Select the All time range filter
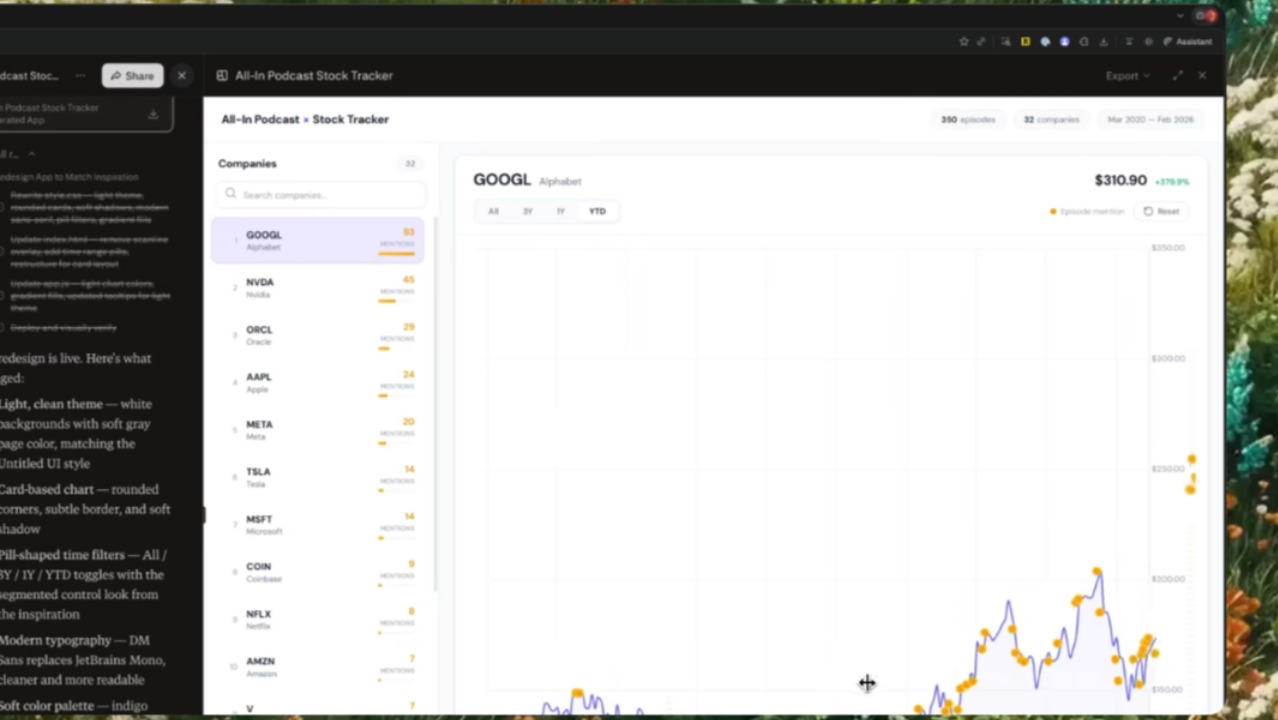Image resolution: width=1278 pixels, height=720 pixels. tap(493, 211)
